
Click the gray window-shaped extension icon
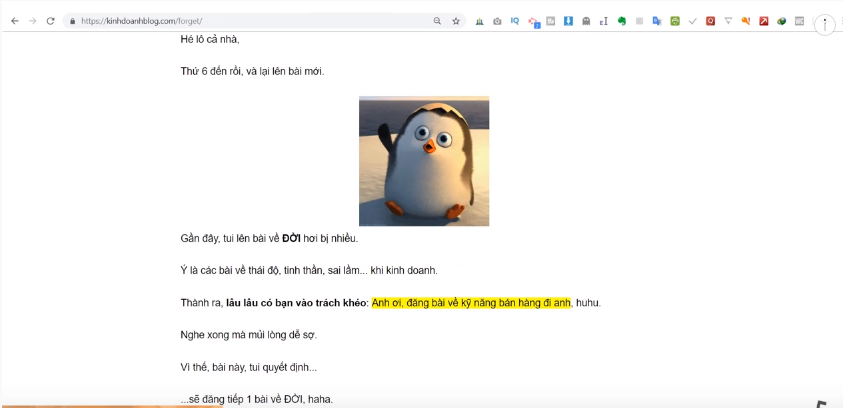pyautogui.click(x=799, y=21)
